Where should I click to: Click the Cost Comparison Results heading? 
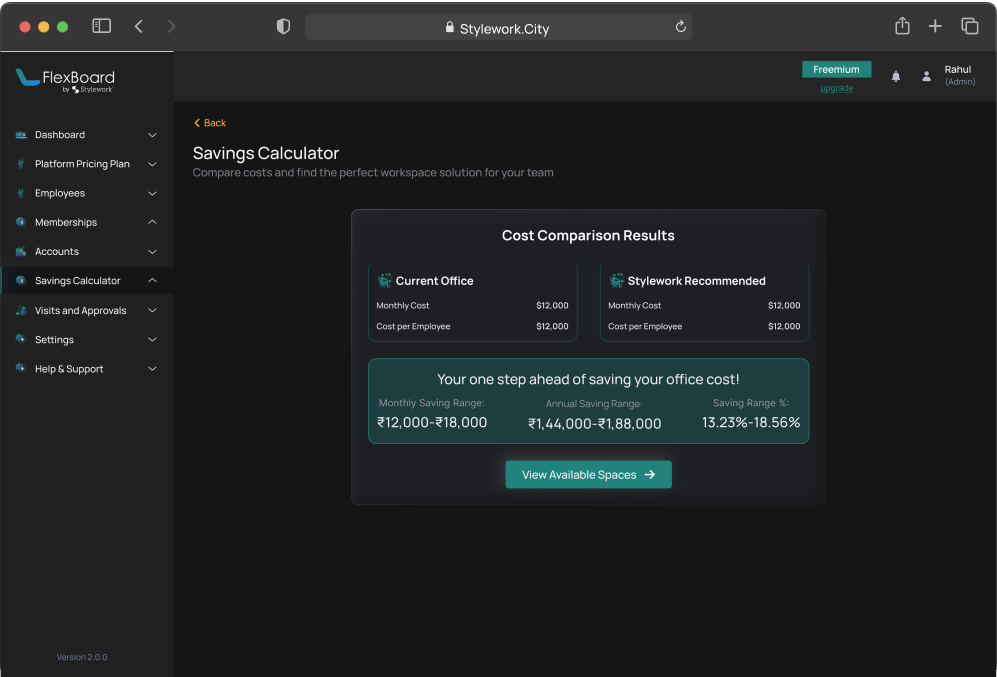pos(588,236)
